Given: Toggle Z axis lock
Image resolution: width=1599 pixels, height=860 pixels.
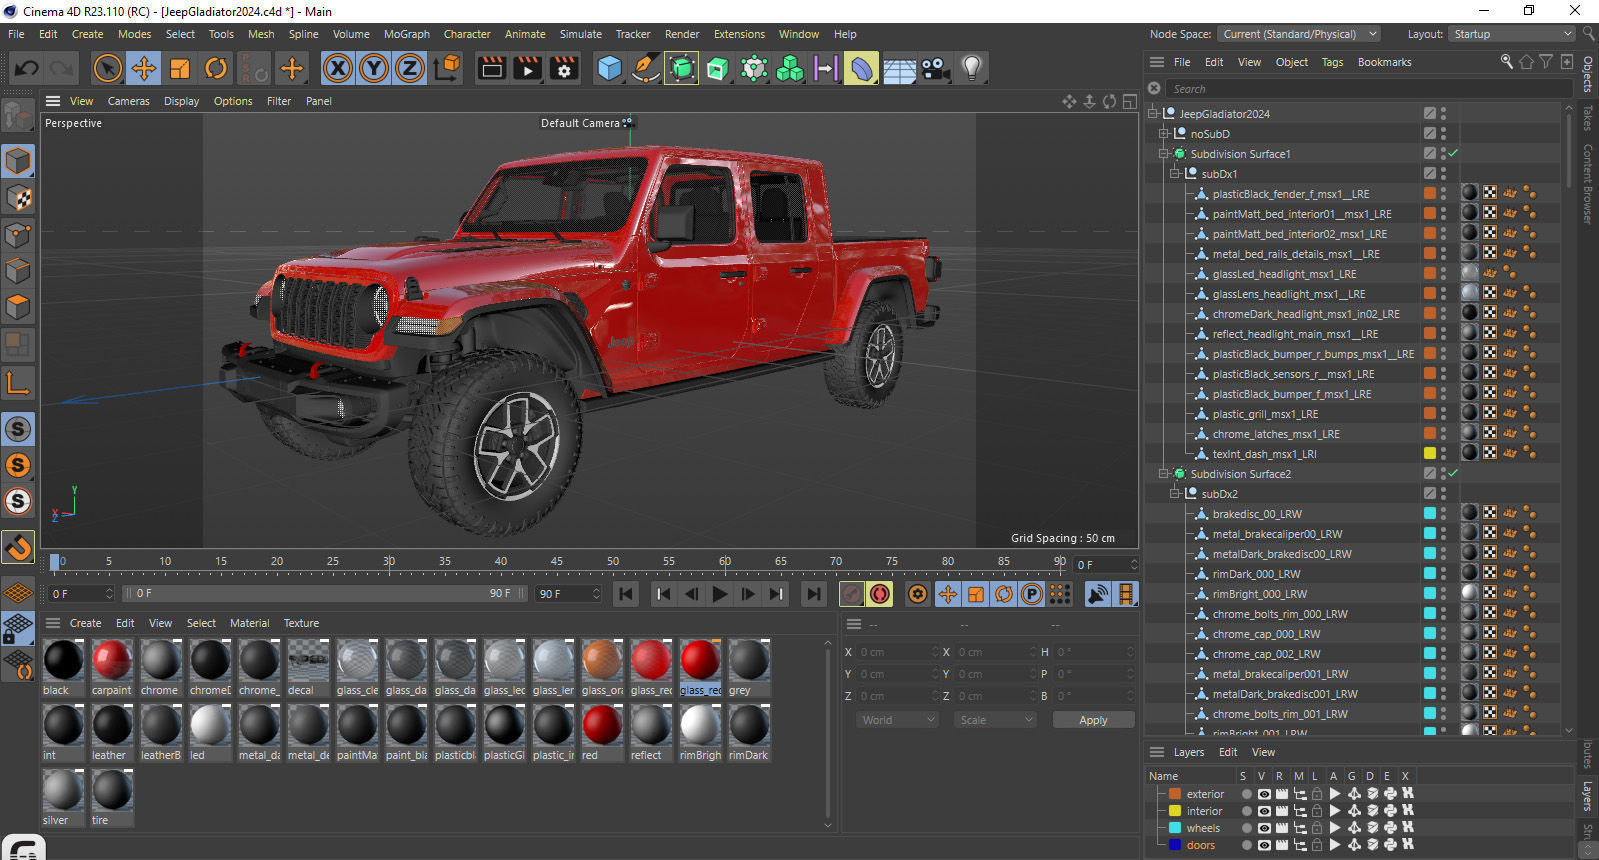Looking at the screenshot, I should [x=410, y=68].
